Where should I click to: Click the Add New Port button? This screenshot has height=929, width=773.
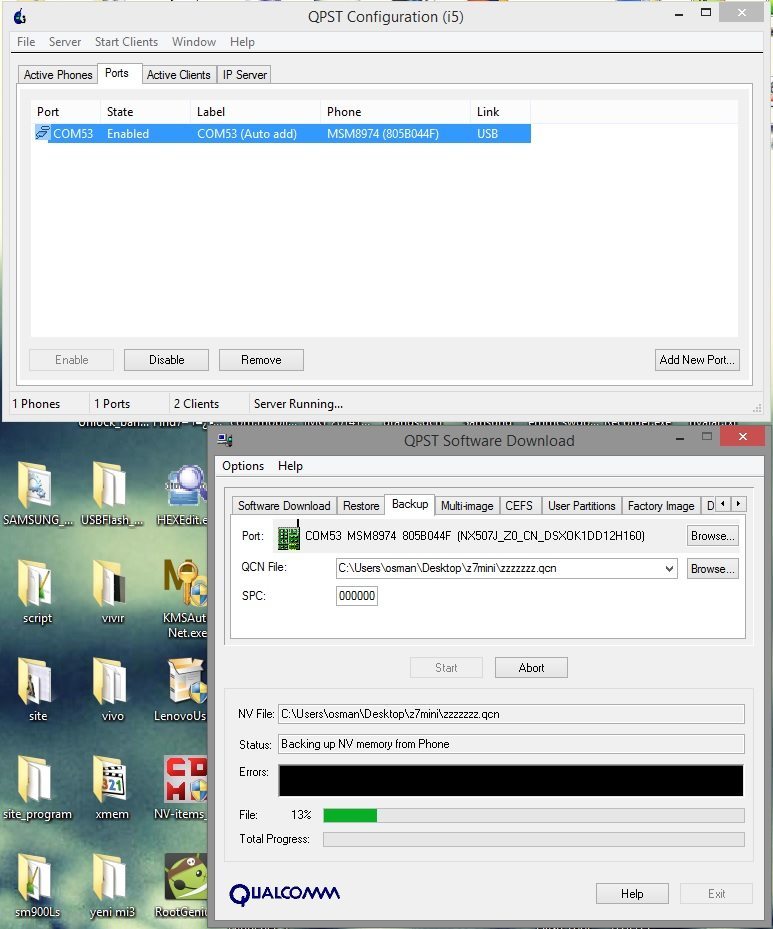tap(697, 360)
